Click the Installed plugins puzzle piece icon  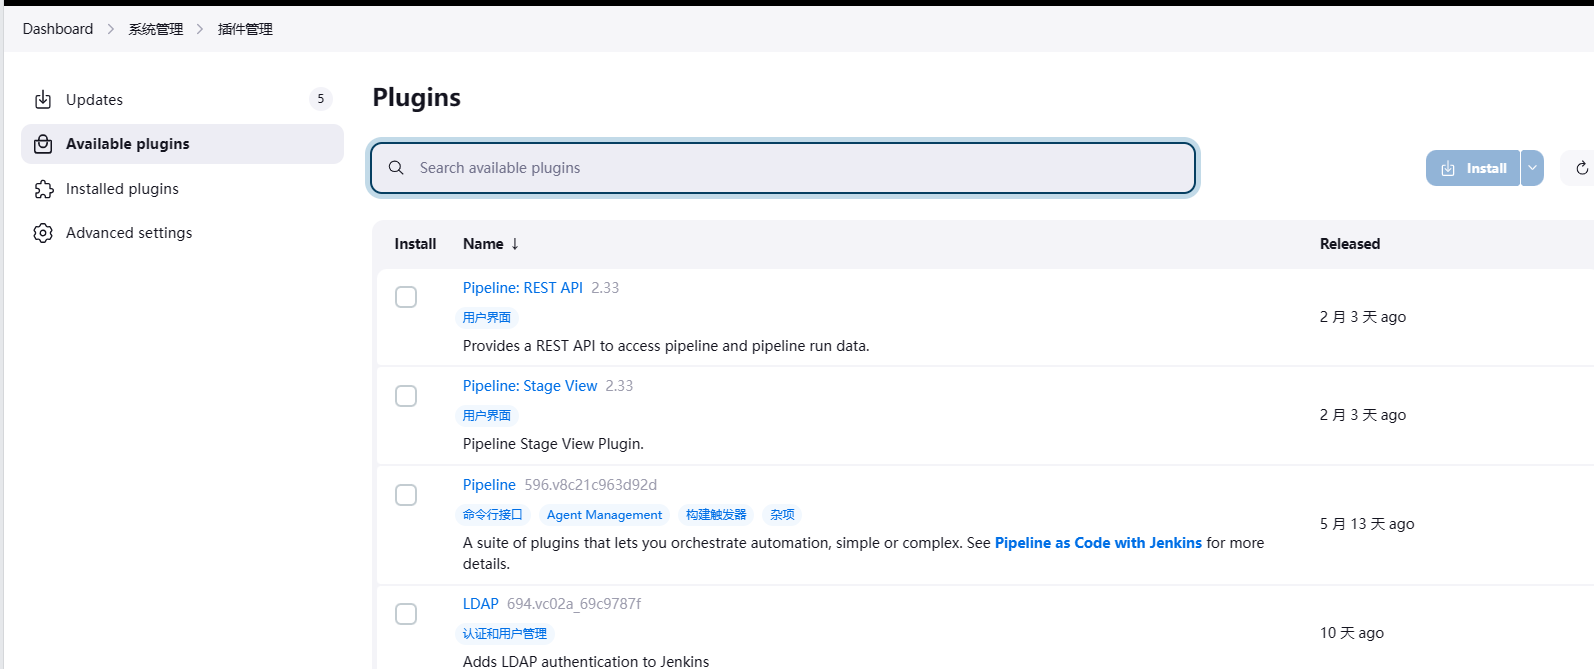(43, 189)
